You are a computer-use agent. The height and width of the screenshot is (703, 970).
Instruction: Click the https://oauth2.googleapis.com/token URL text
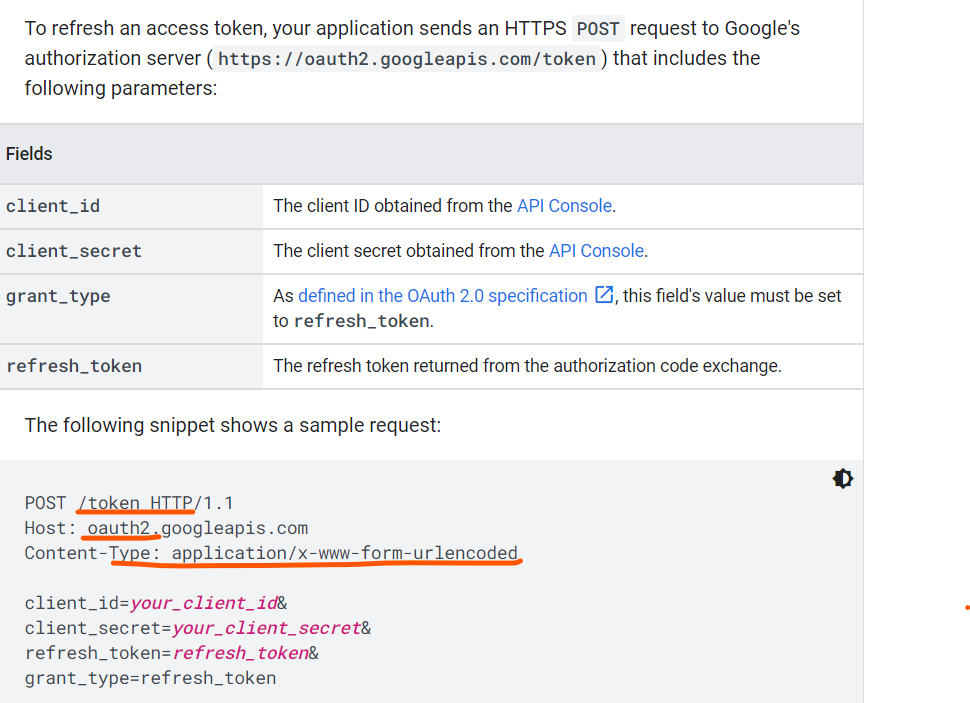tap(407, 59)
